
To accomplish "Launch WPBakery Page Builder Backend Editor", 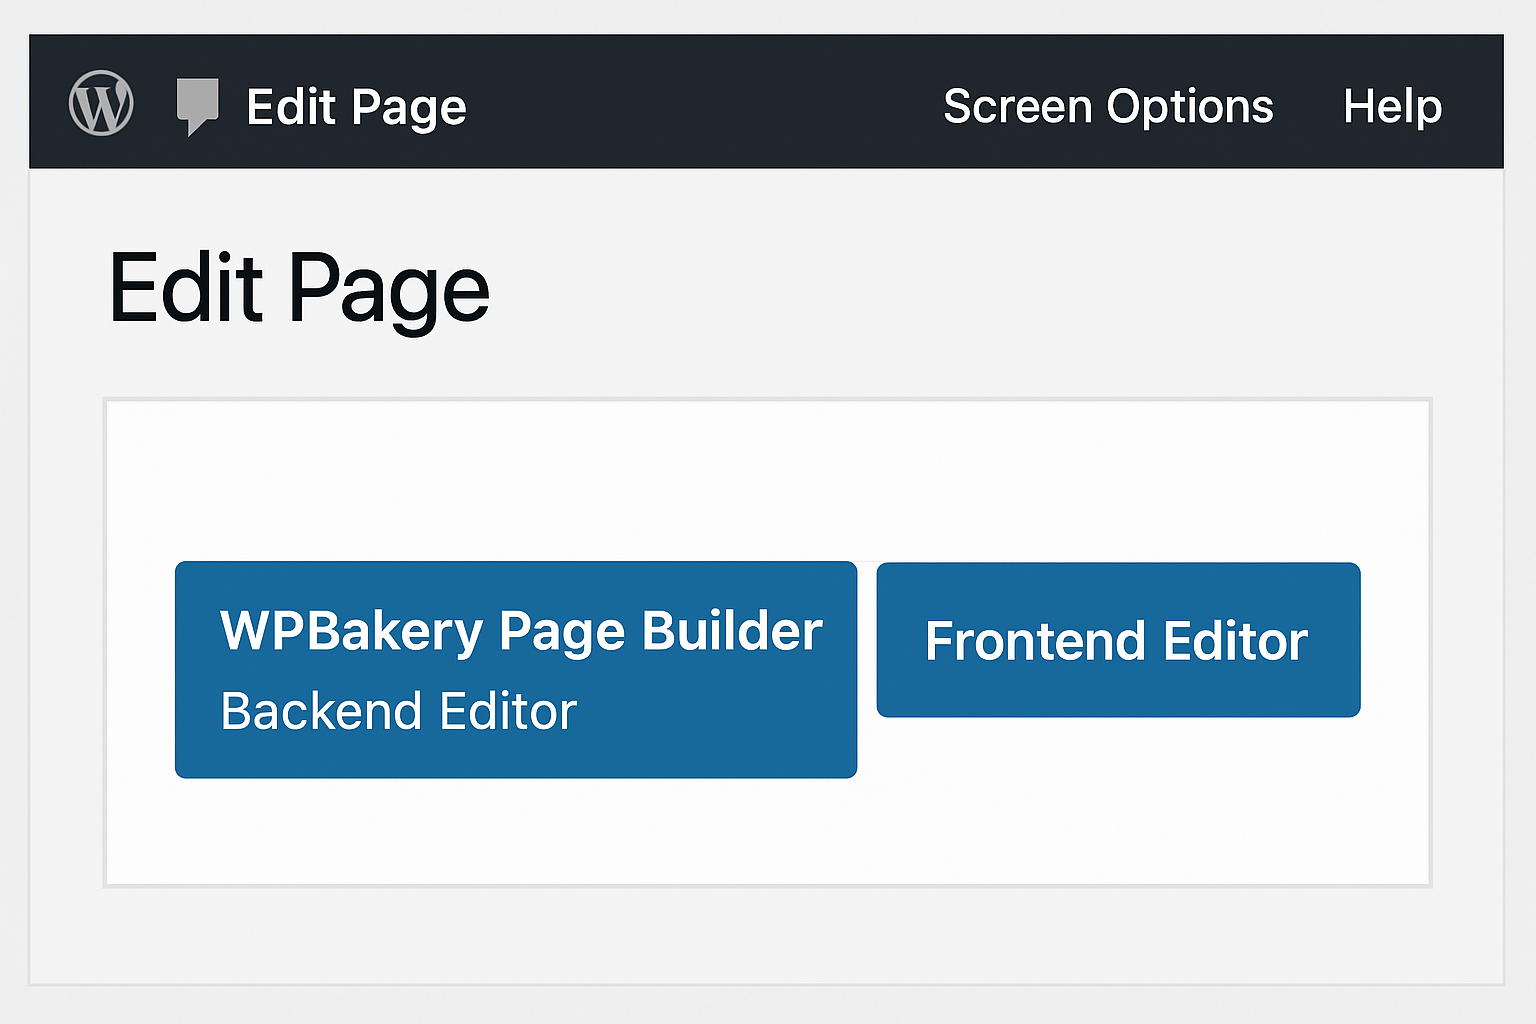I will 516,670.
